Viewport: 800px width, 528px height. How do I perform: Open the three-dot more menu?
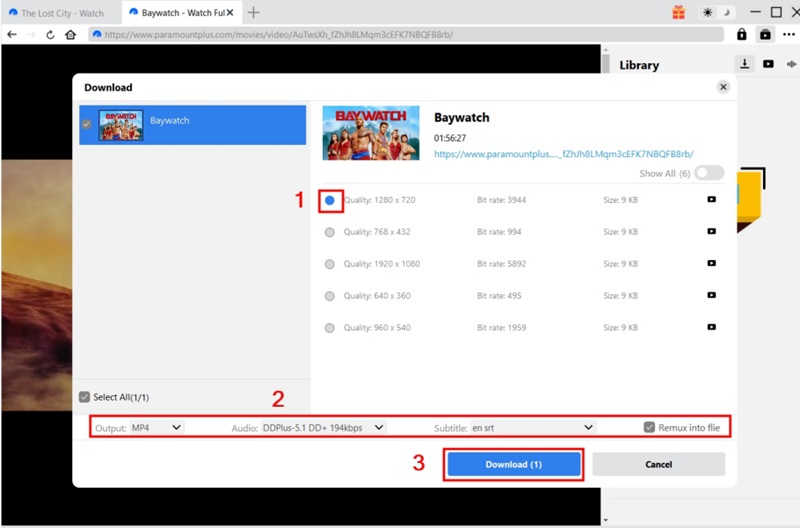pyautogui.click(x=789, y=34)
